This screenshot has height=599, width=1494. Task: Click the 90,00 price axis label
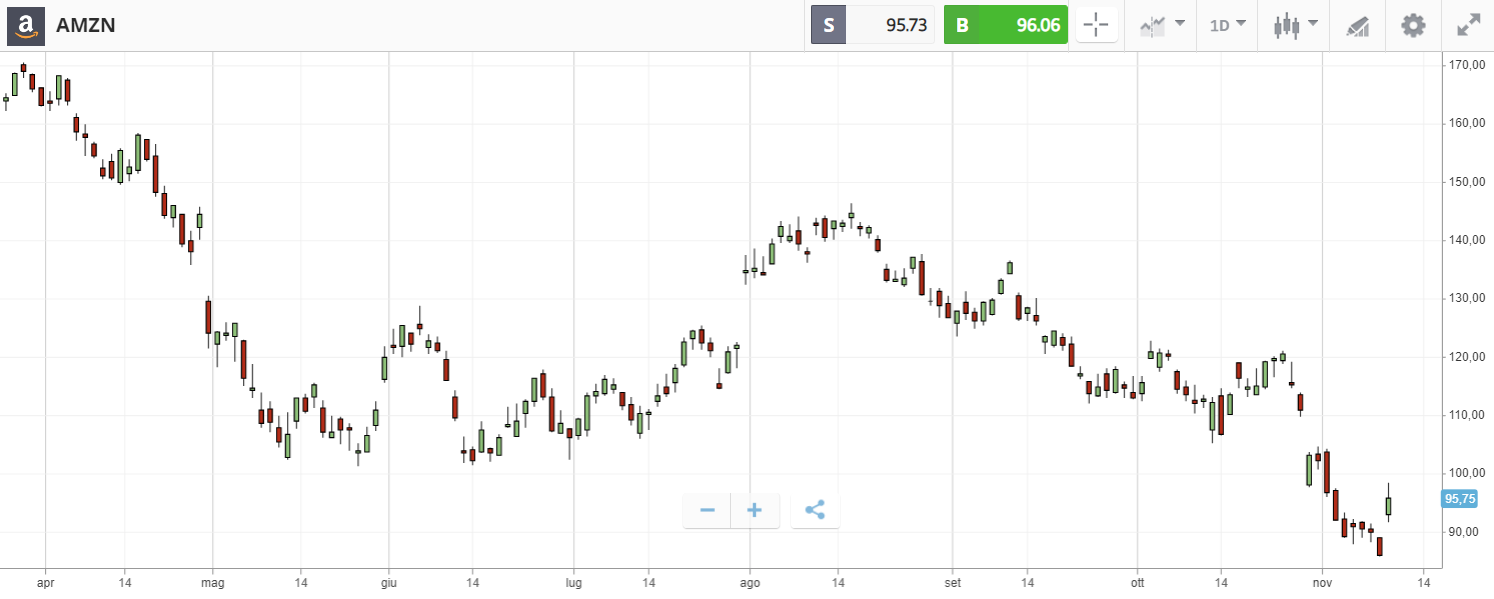(1463, 532)
